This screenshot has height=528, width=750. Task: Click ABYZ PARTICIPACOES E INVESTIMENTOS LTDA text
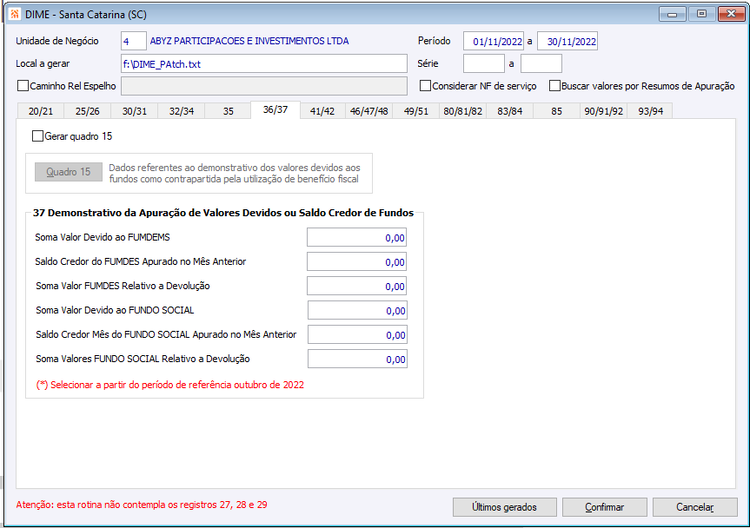click(x=249, y=41)
